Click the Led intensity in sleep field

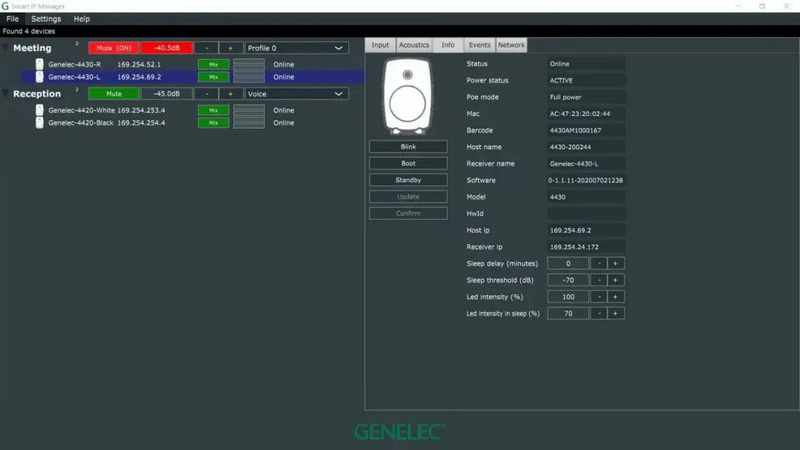pos(568,313)
